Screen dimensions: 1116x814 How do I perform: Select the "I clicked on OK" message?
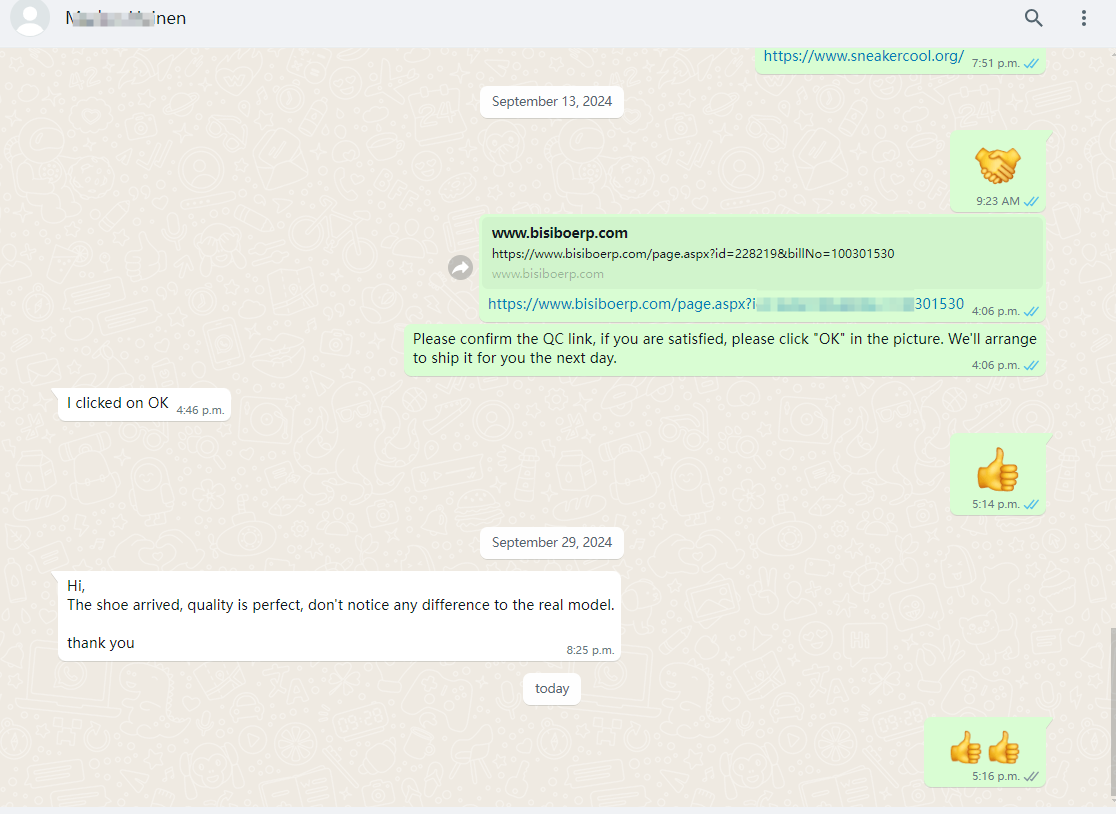(x=118, y=403)
